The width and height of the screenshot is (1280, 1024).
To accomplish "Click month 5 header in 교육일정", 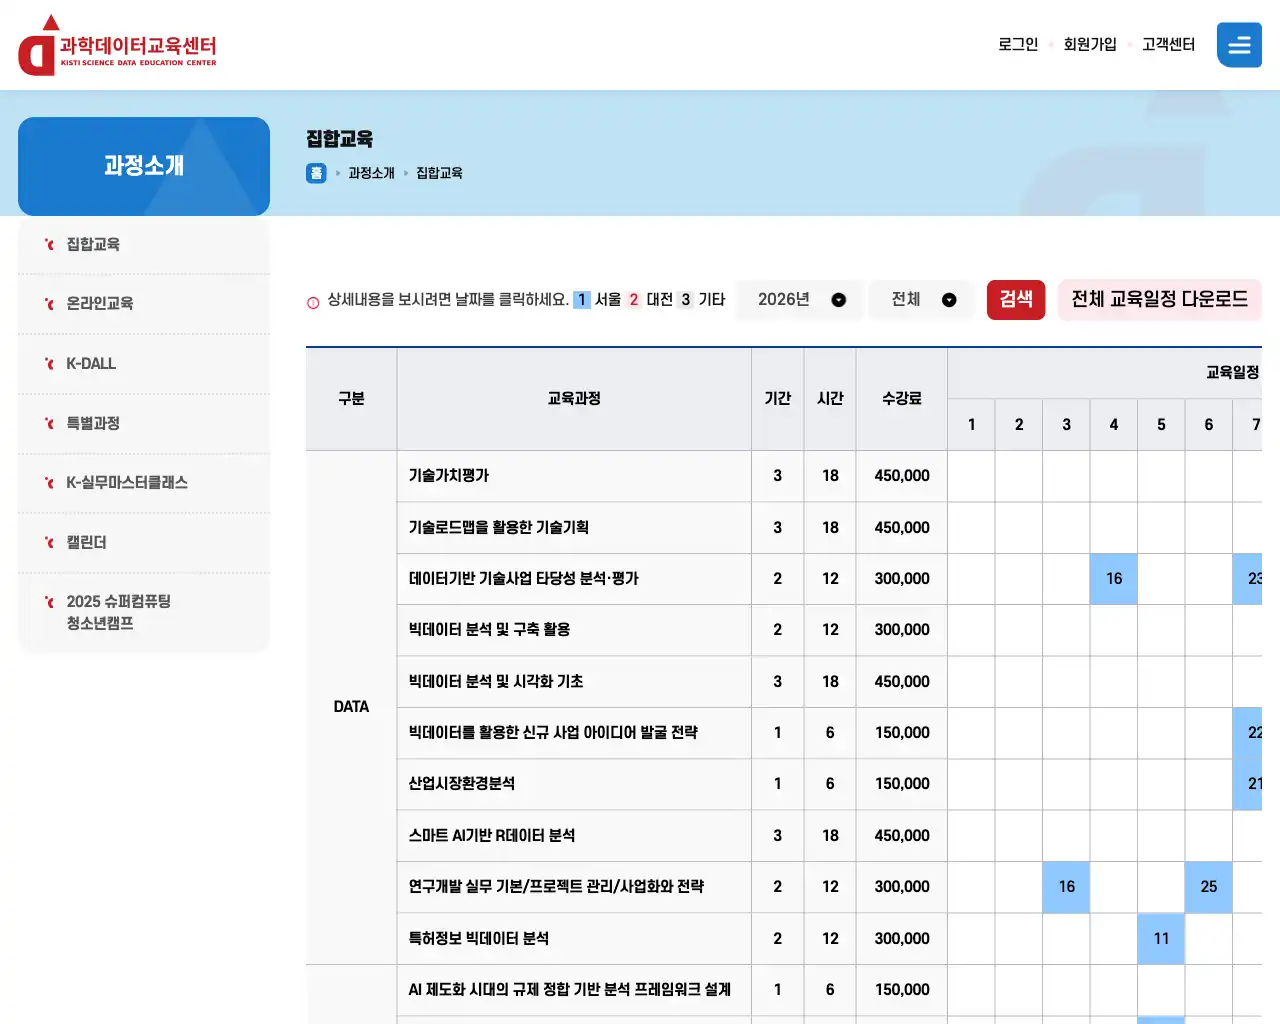I will click(1161, 425).
